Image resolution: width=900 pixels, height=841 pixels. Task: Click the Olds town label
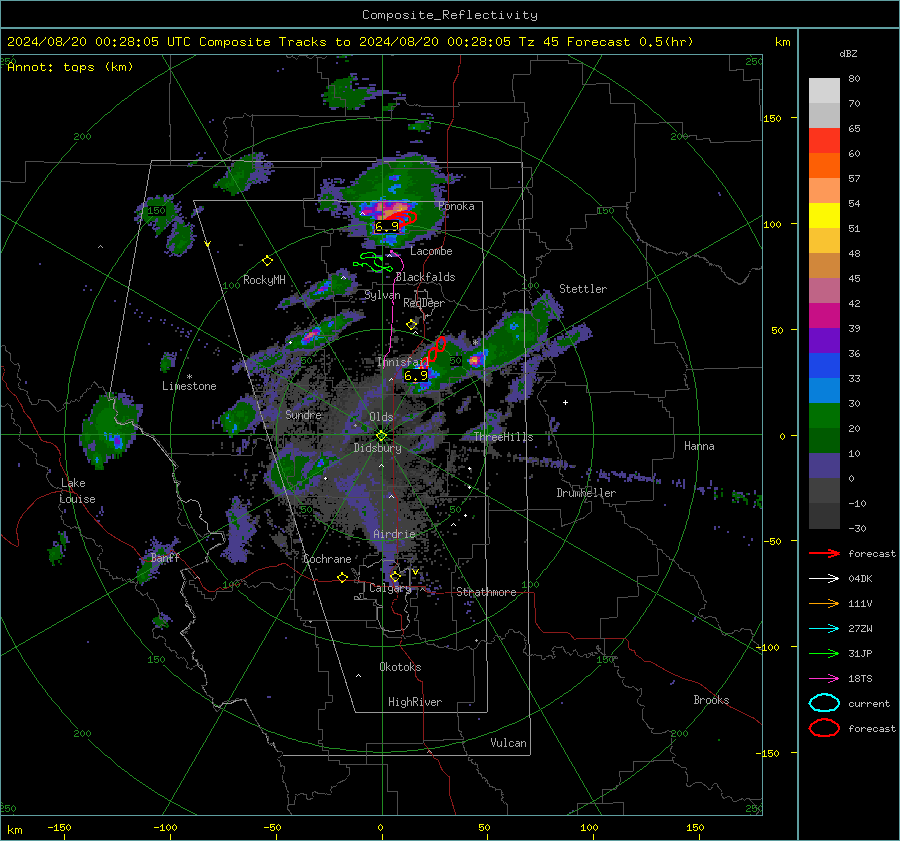(x=381, y=417)
